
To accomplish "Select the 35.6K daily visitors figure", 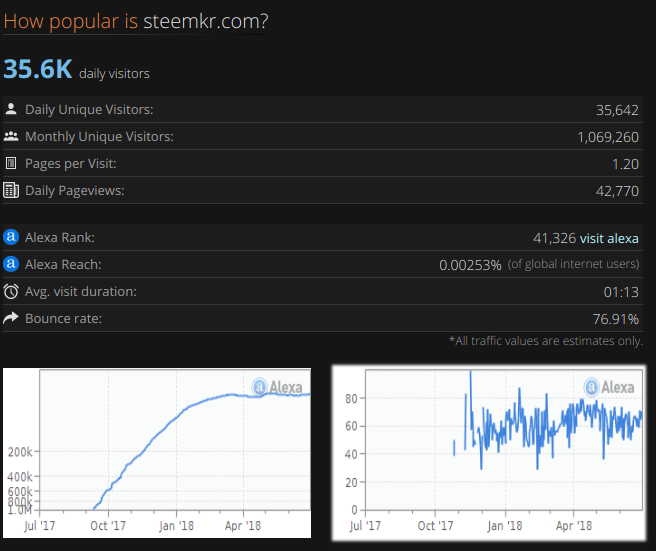I will click(x=38, y=69).
